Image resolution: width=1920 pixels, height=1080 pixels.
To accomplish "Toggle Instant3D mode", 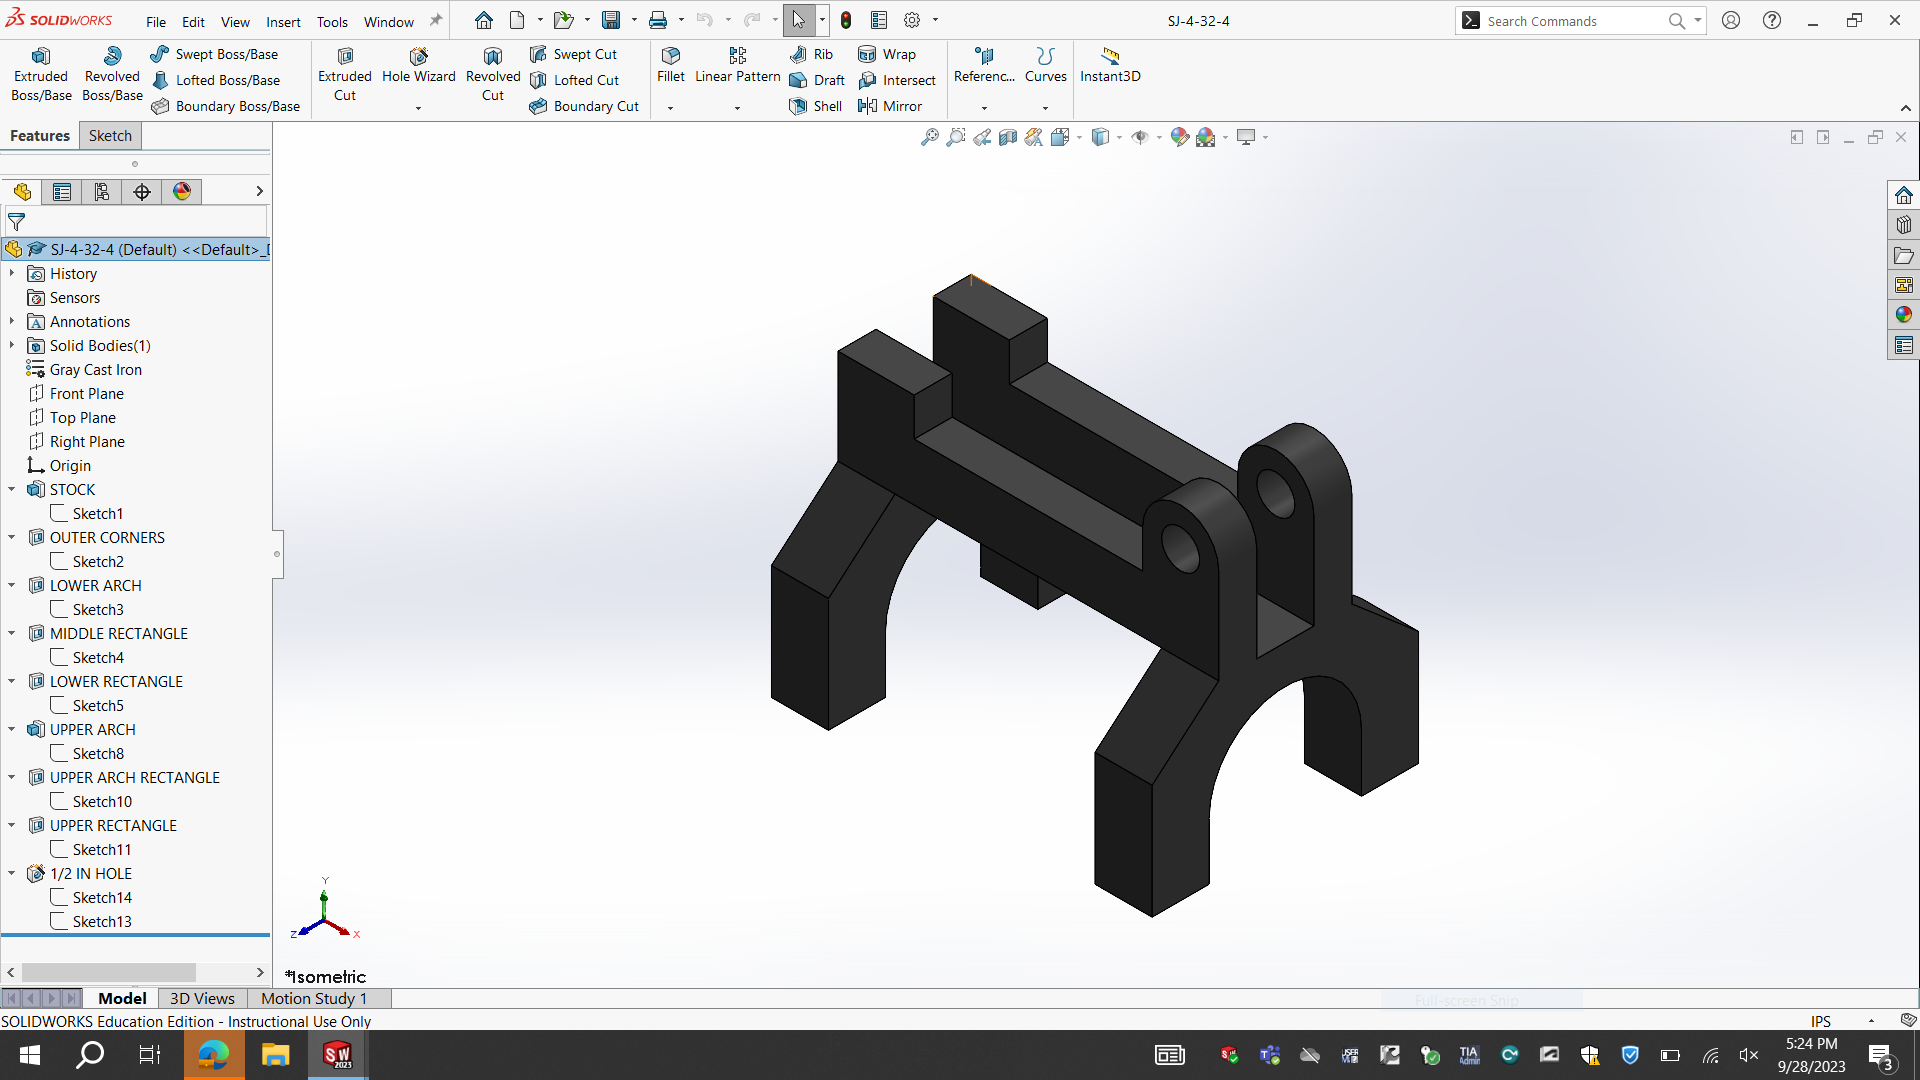I will [x=1110, y=64].
